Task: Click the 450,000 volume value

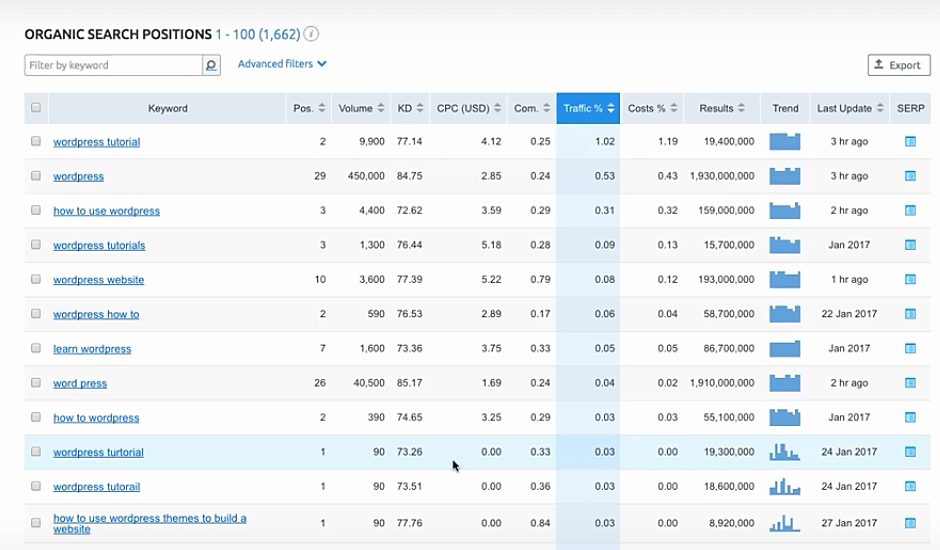Action: click(366, 176)
